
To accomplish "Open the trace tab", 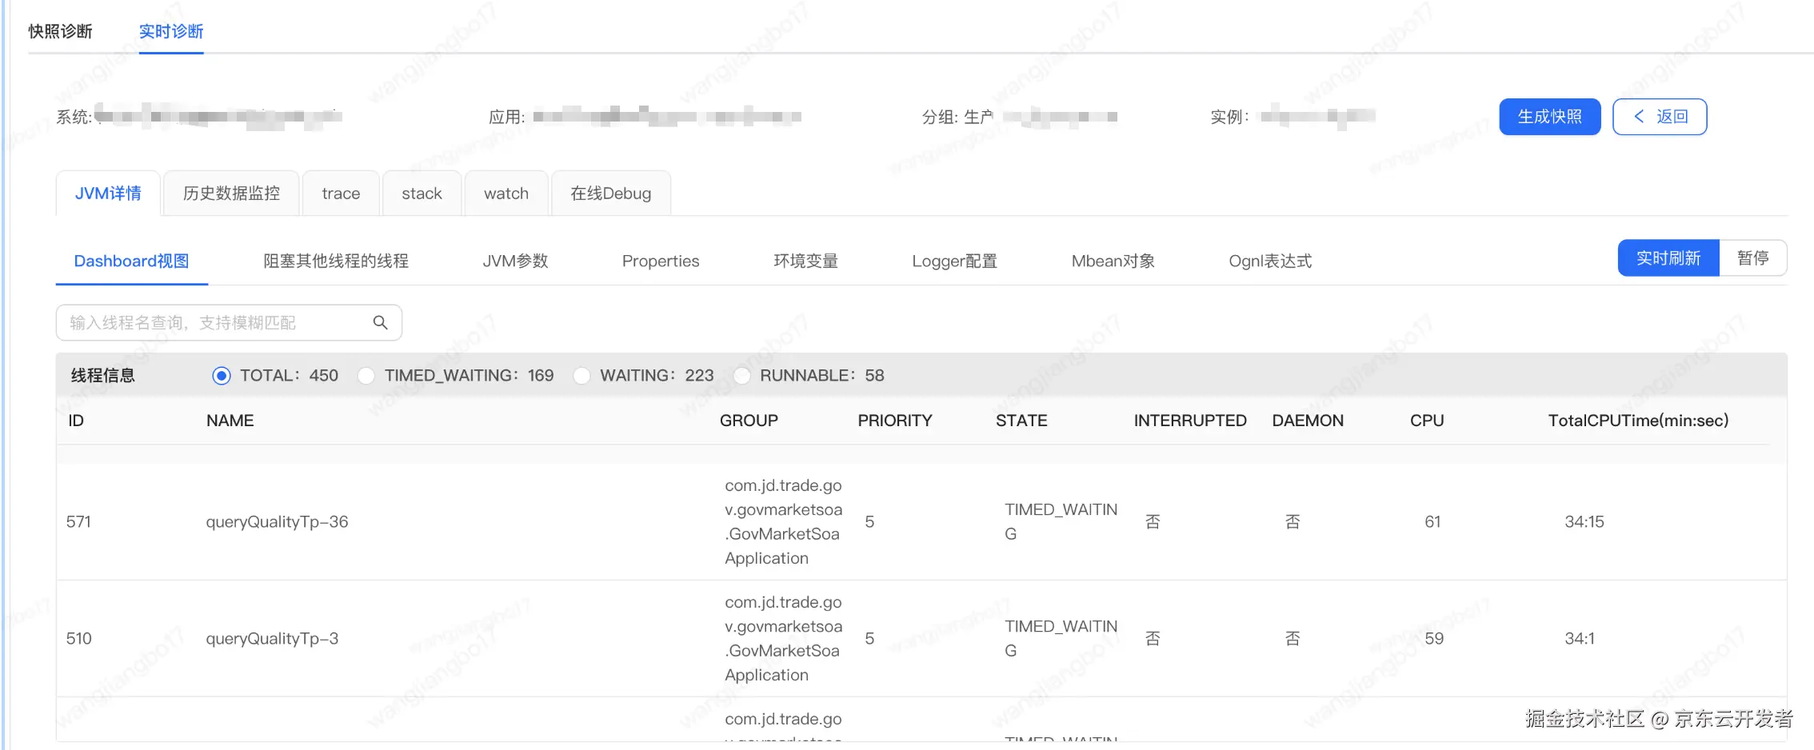I will tap(341, 193).
